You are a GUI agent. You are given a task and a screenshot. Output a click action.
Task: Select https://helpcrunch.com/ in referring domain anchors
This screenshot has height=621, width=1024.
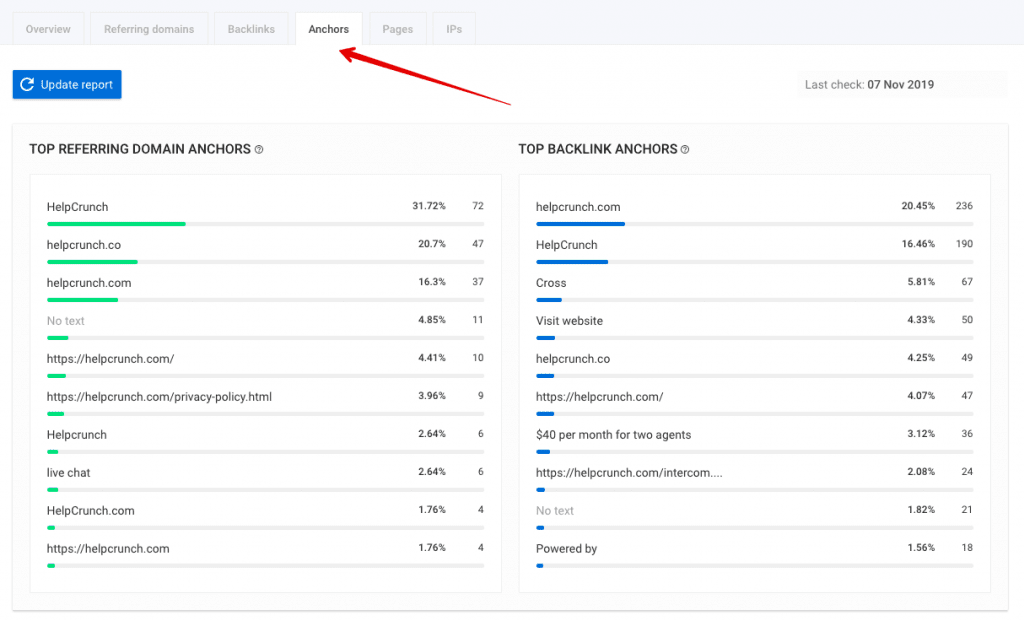[x=110, y=358]
